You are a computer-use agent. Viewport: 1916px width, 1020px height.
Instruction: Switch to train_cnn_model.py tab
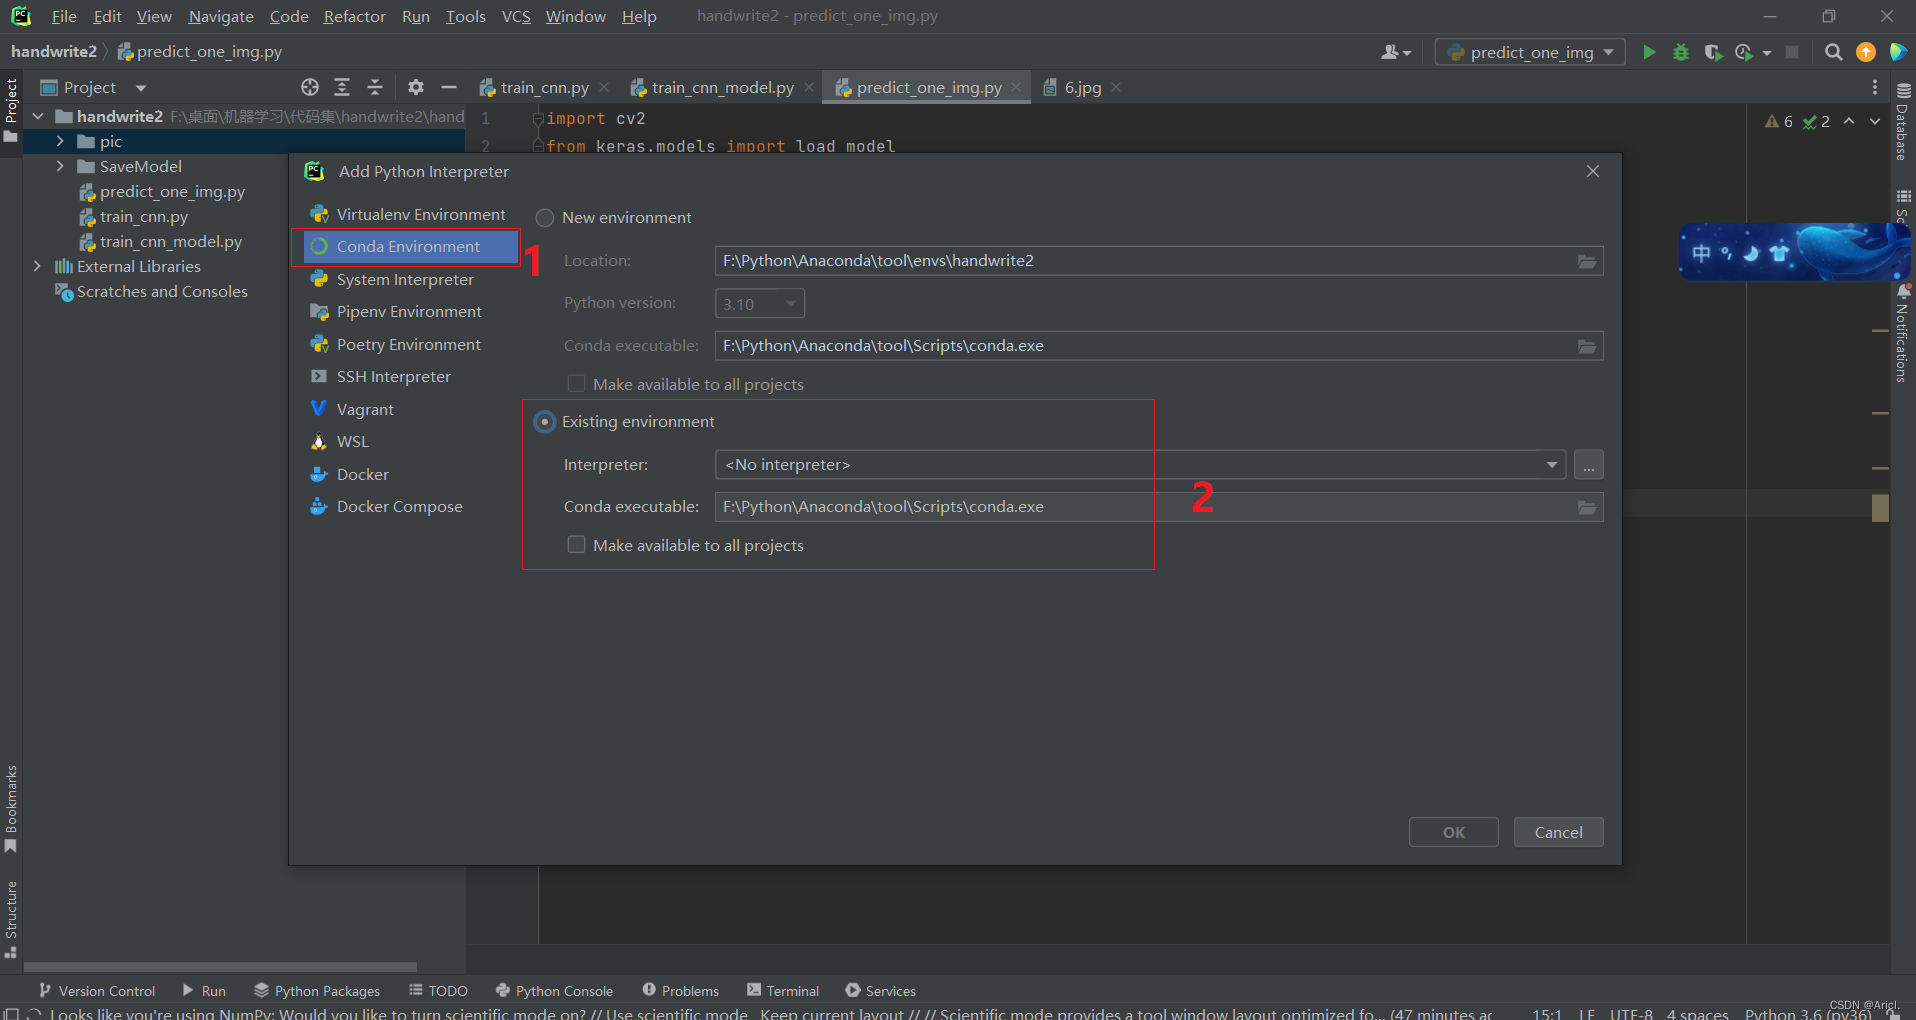(722, 87)
